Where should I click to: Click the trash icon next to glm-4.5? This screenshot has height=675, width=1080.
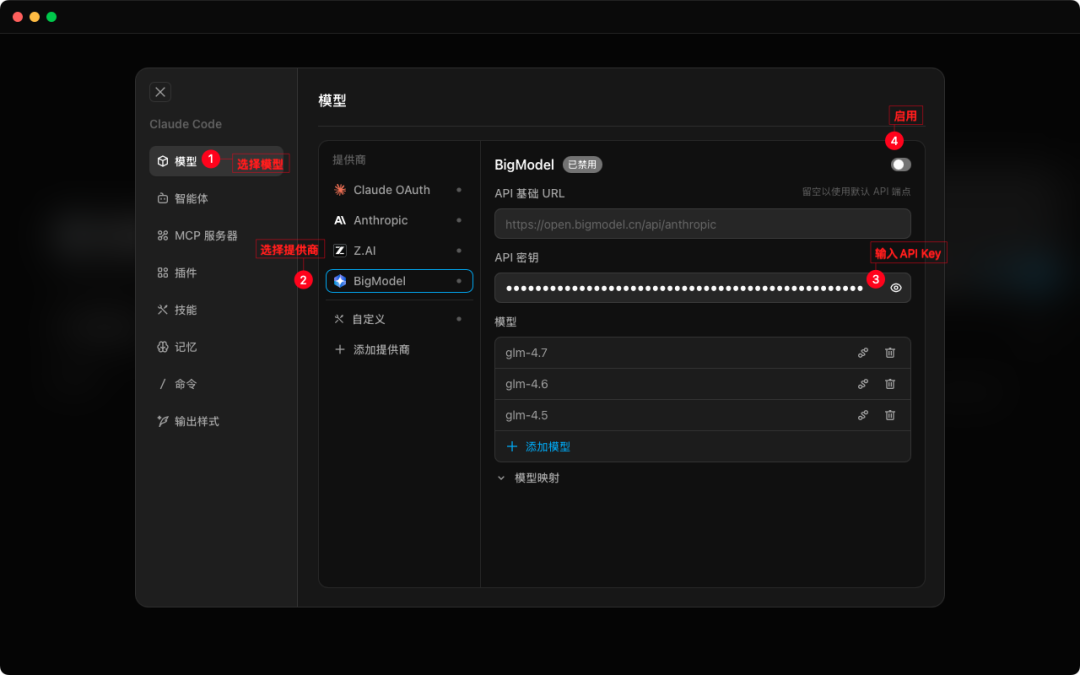tap(890, 415)
